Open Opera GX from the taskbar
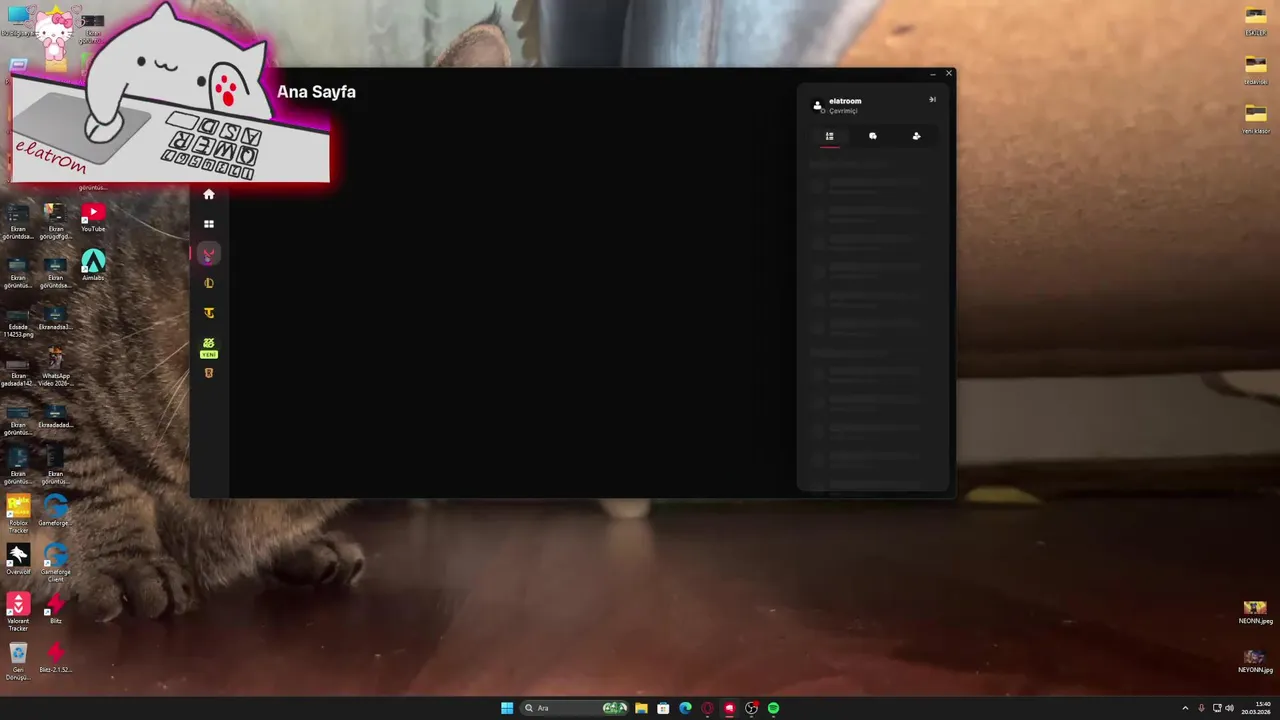This screenshot has height=720, width=1280. pos(707,708)
